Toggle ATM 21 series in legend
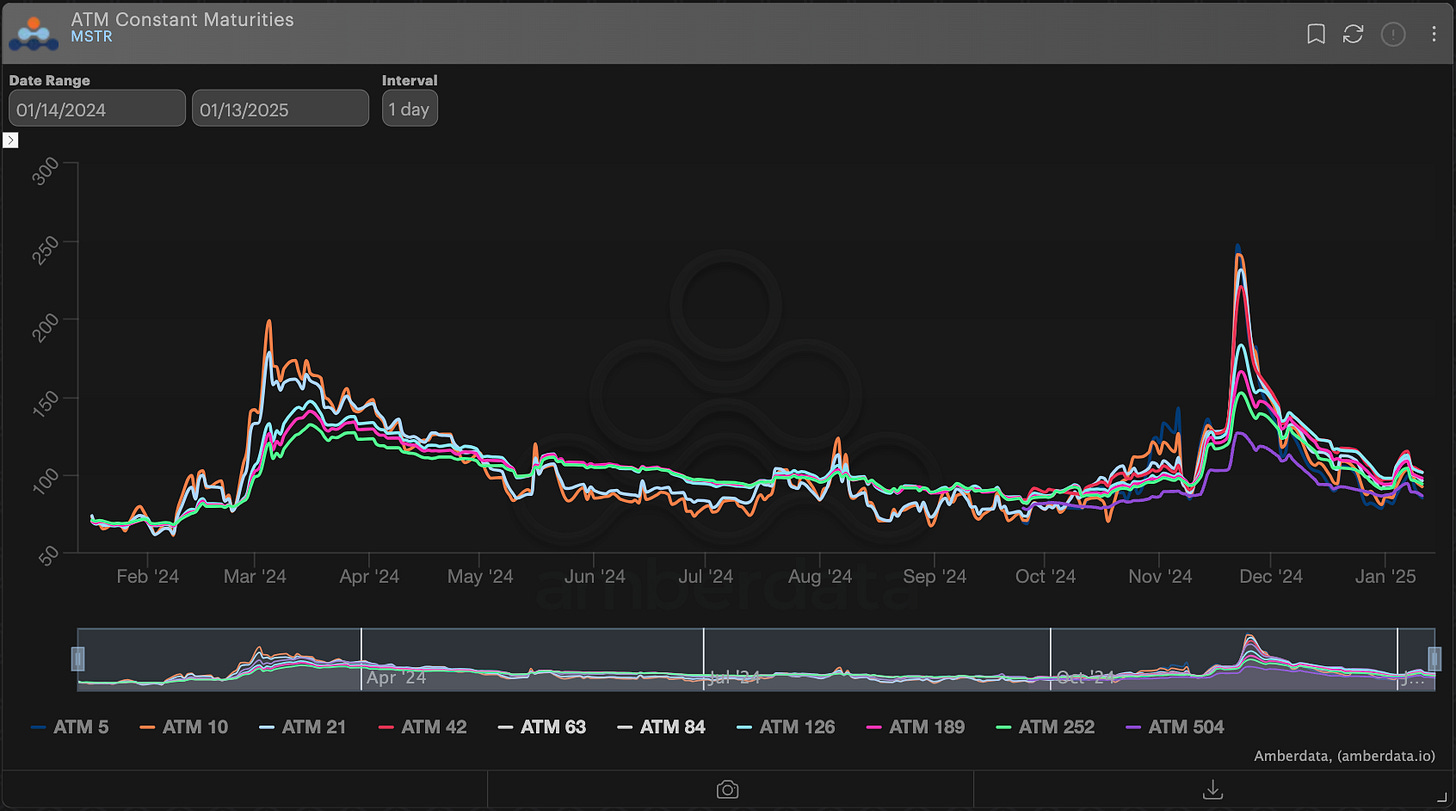Viewport: 1456px width, 811px height. (302, 727)
